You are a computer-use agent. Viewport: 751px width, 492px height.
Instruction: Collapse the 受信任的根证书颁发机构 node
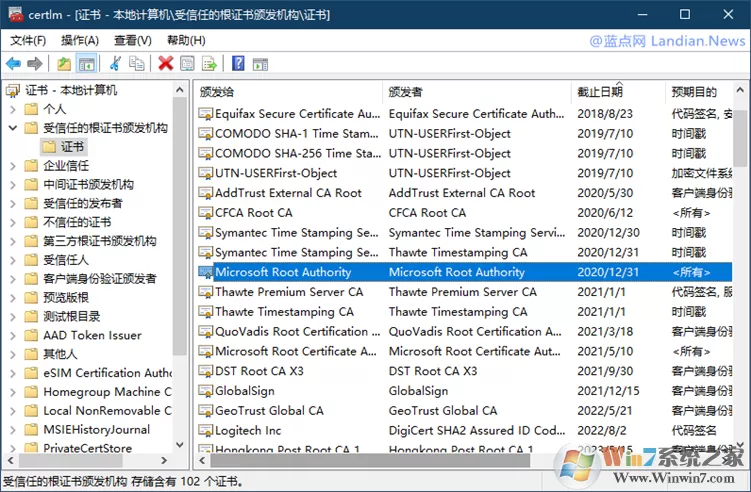pyautogui.click(x=13, y=128)
